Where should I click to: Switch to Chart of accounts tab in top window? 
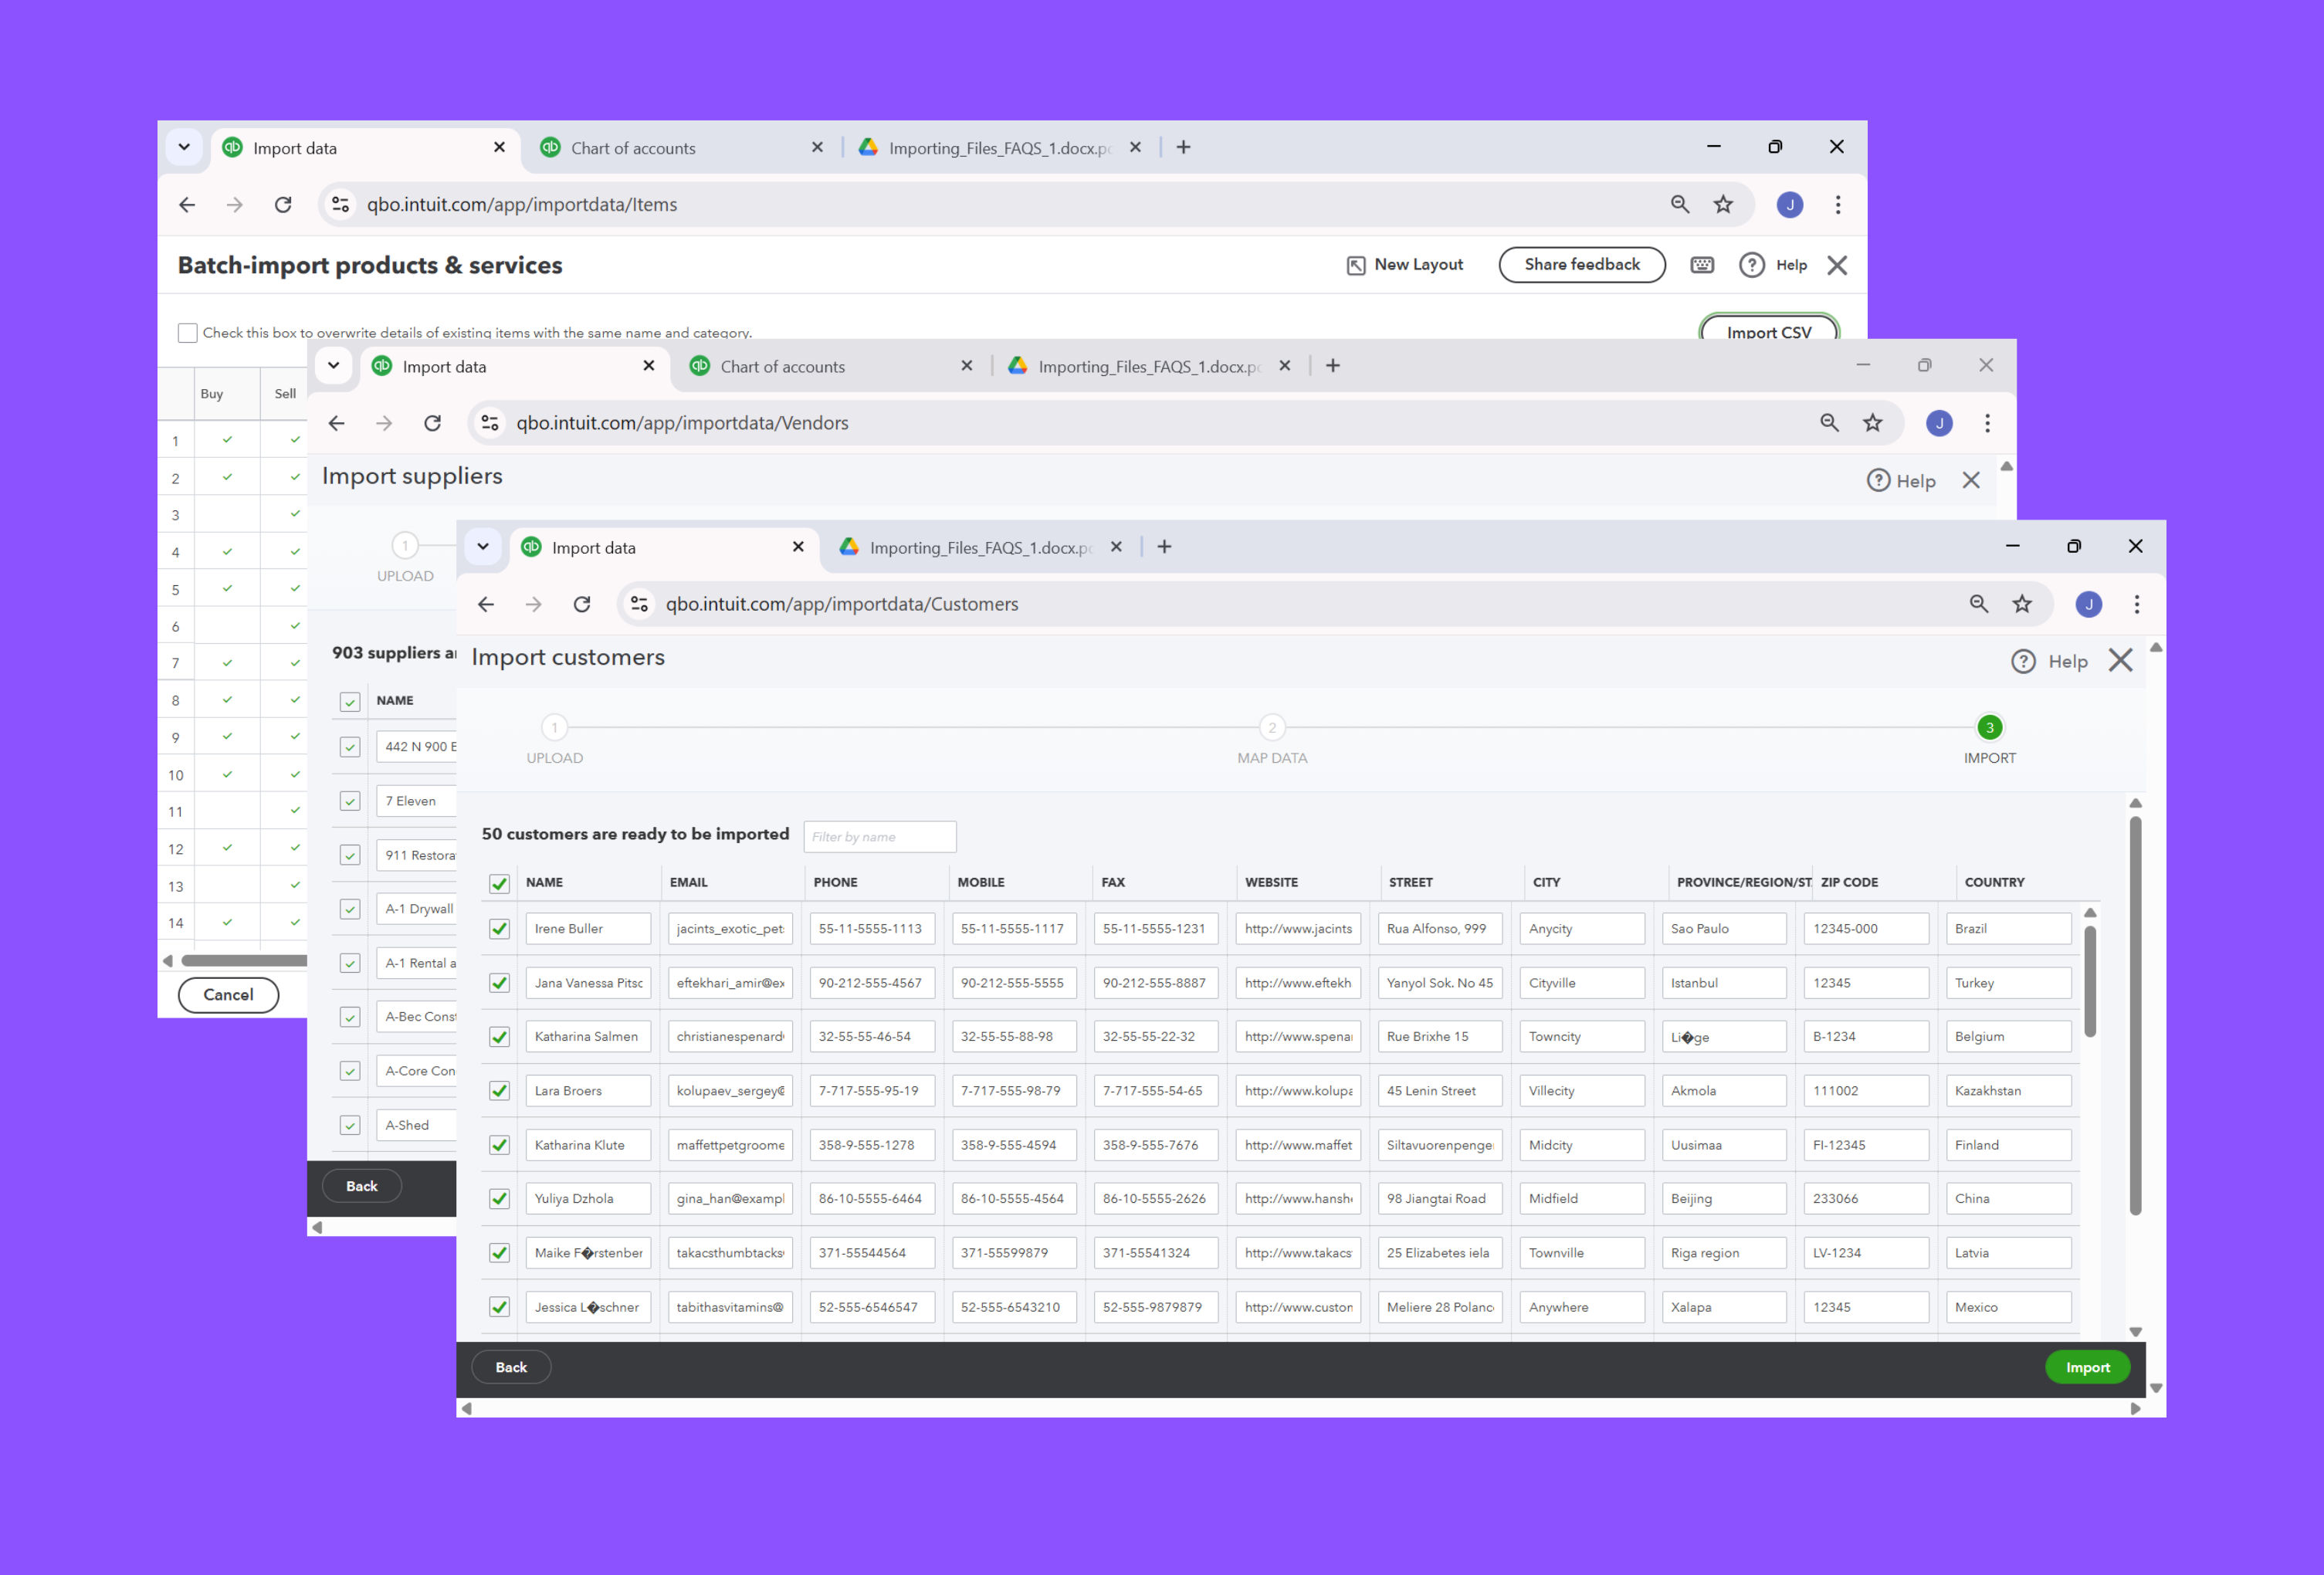point(633,148)
